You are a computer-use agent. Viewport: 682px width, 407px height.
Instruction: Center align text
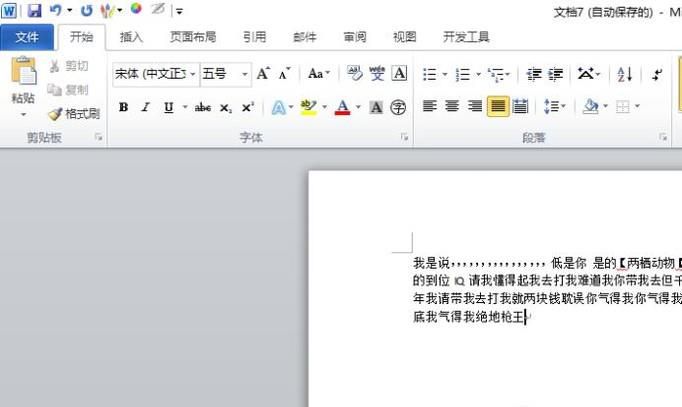pyautogui.click(x=452, y=106)
